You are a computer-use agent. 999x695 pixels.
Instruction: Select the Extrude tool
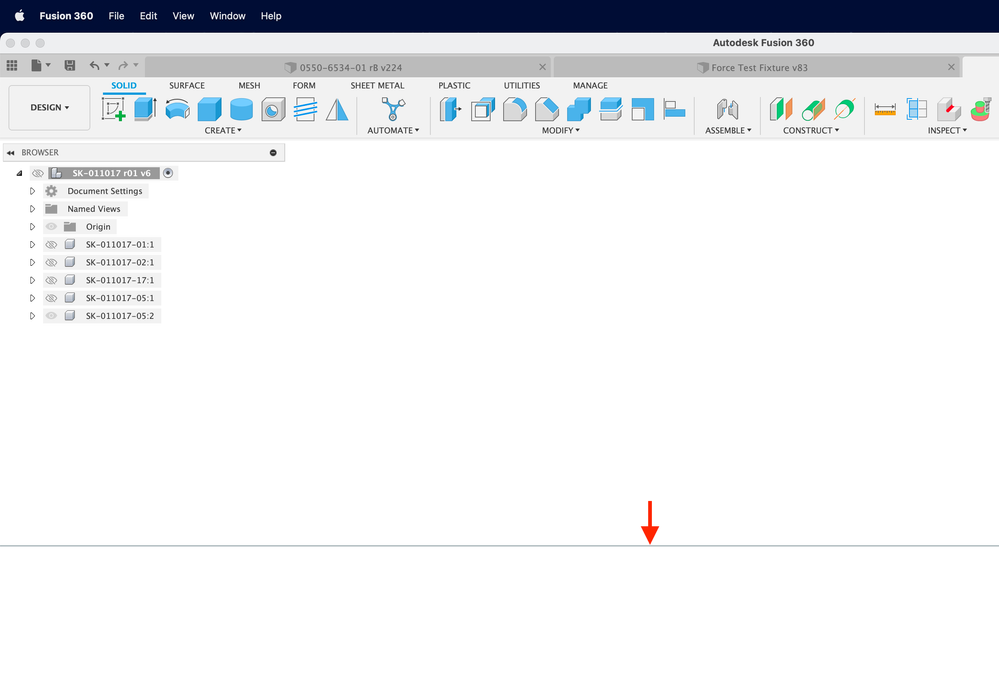(145, 109)
